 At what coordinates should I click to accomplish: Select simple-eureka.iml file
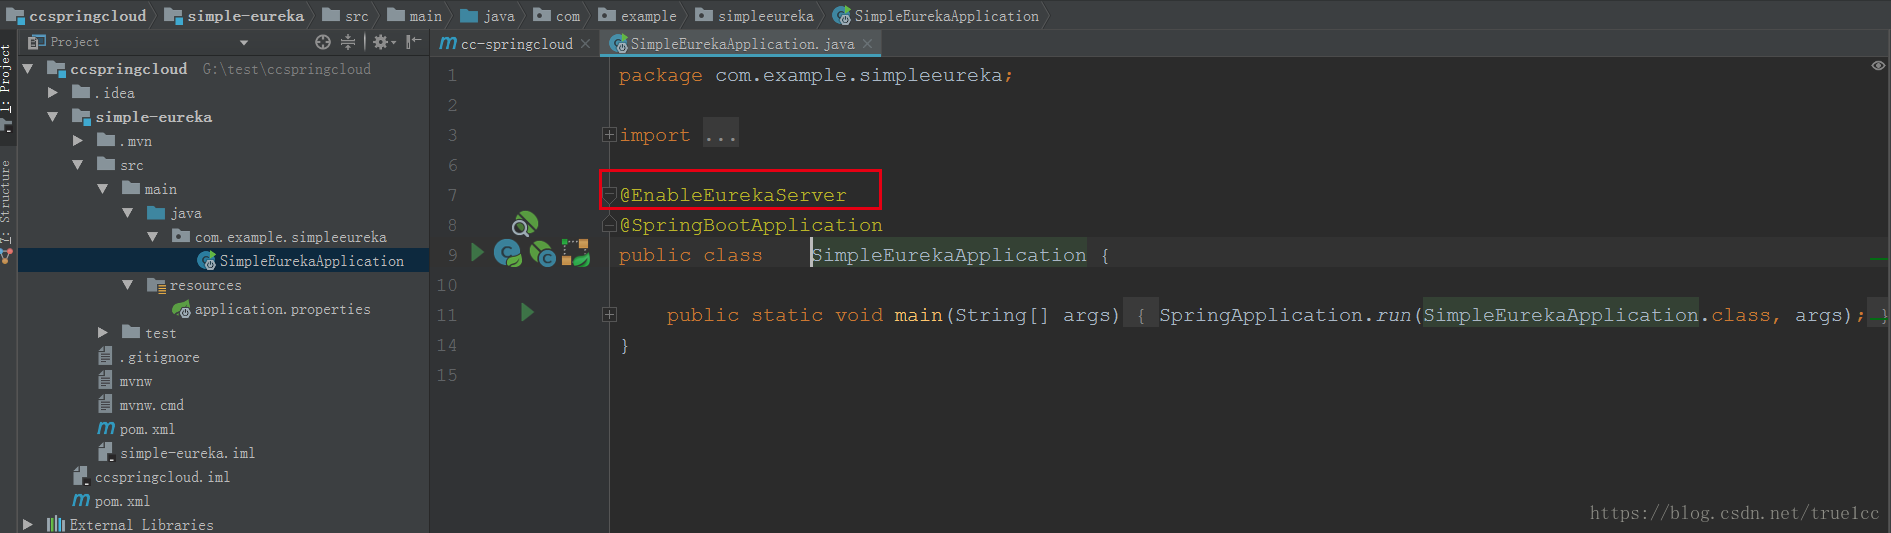(x=187, y=453)
